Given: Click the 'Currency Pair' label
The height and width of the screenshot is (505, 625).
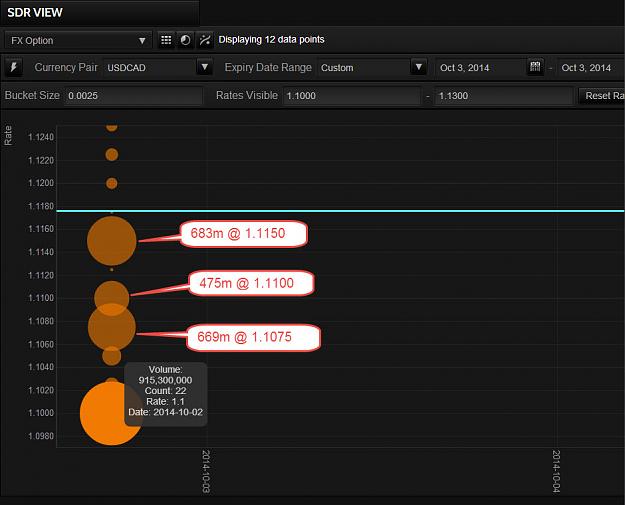Looking at the screenshot, I should click(x=66, y=67).
